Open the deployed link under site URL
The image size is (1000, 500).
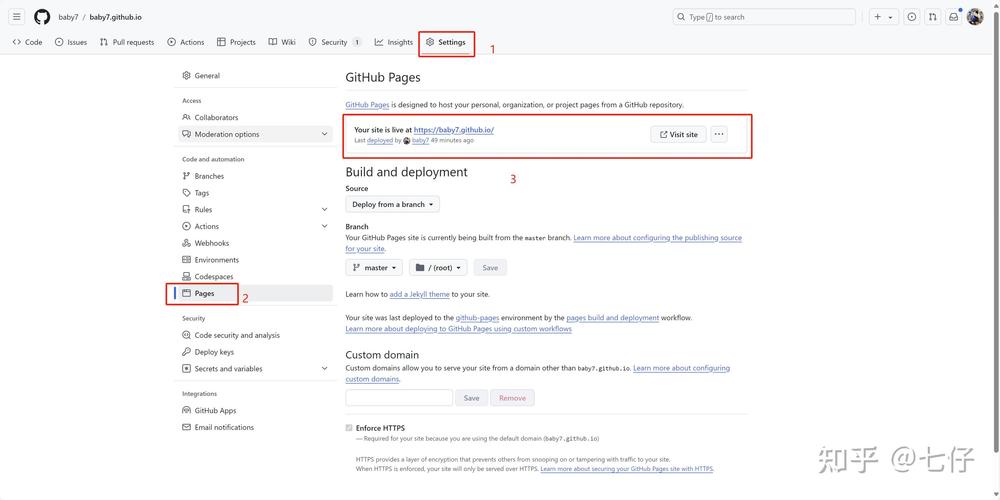tap(380, 140)
